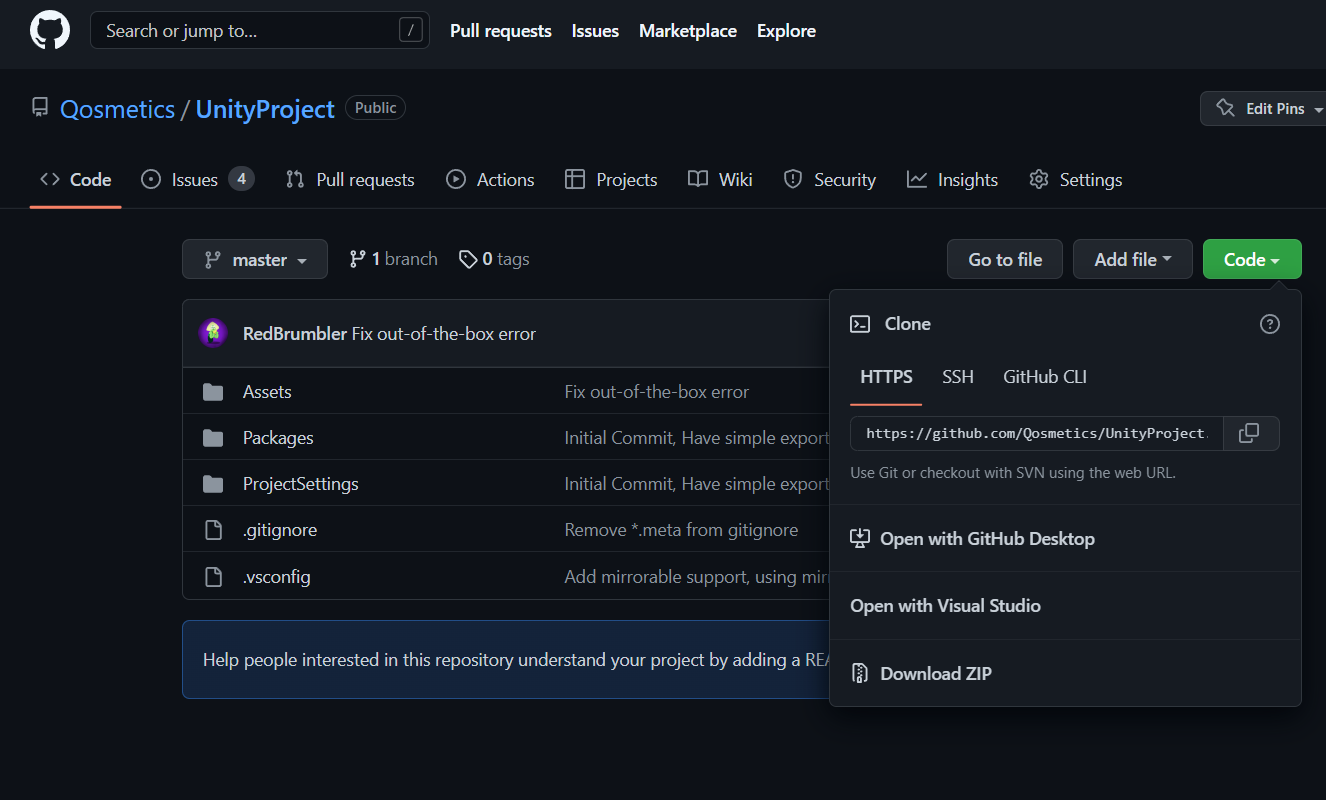Open .vsconfig row Add mirrorable support commit
The height and width of the screenshot is (800, 1326).
click(x=697, y=577)
